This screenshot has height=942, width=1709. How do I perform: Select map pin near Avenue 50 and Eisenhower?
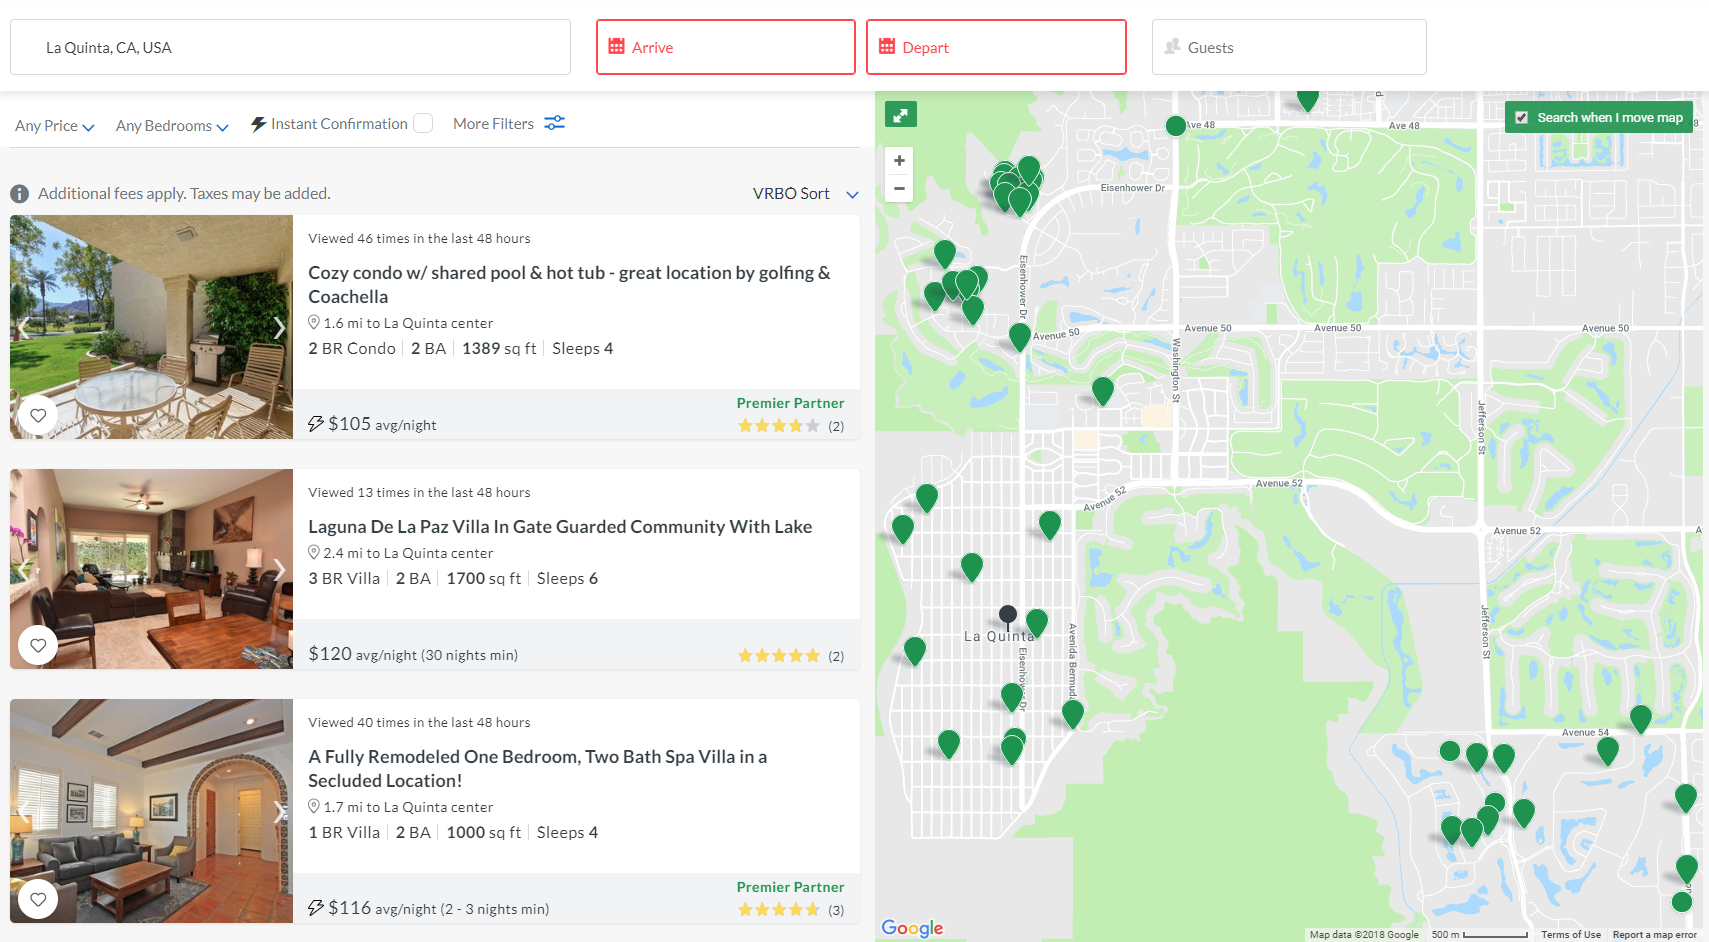click(x=1019, y=336)
